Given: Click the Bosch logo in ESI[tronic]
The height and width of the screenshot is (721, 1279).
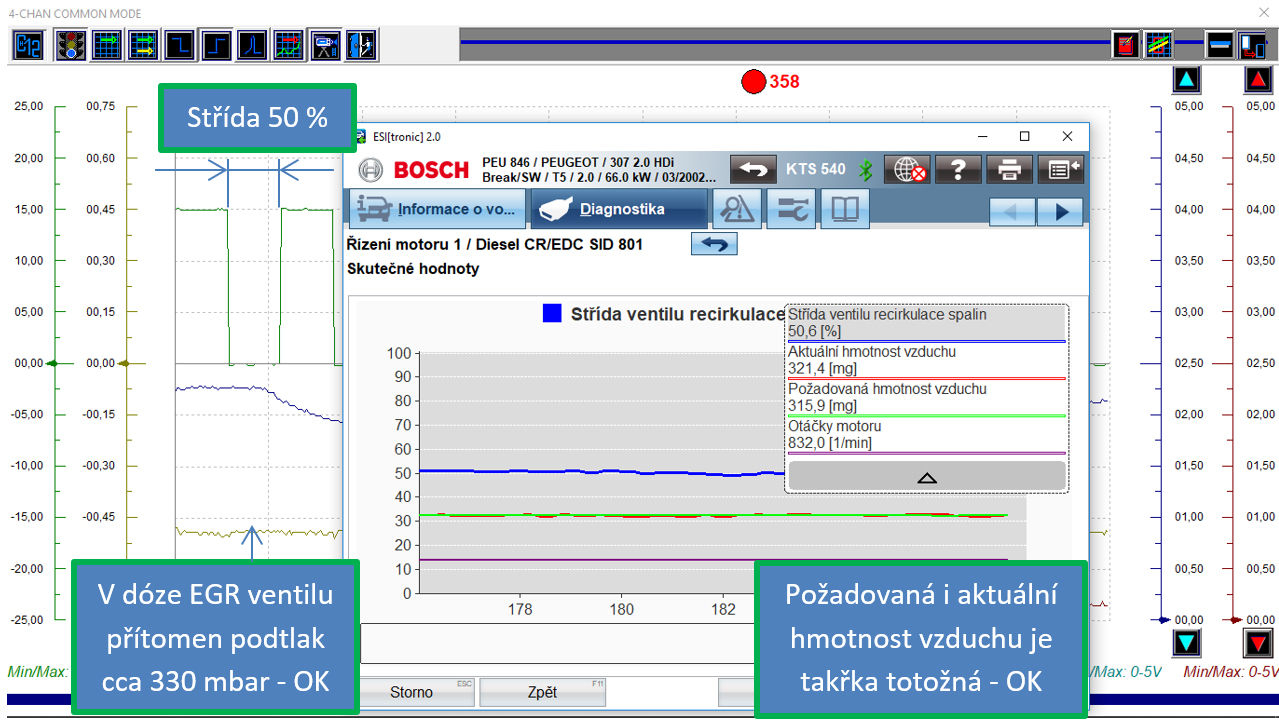Looking at the screenshot, I should 413,170.
